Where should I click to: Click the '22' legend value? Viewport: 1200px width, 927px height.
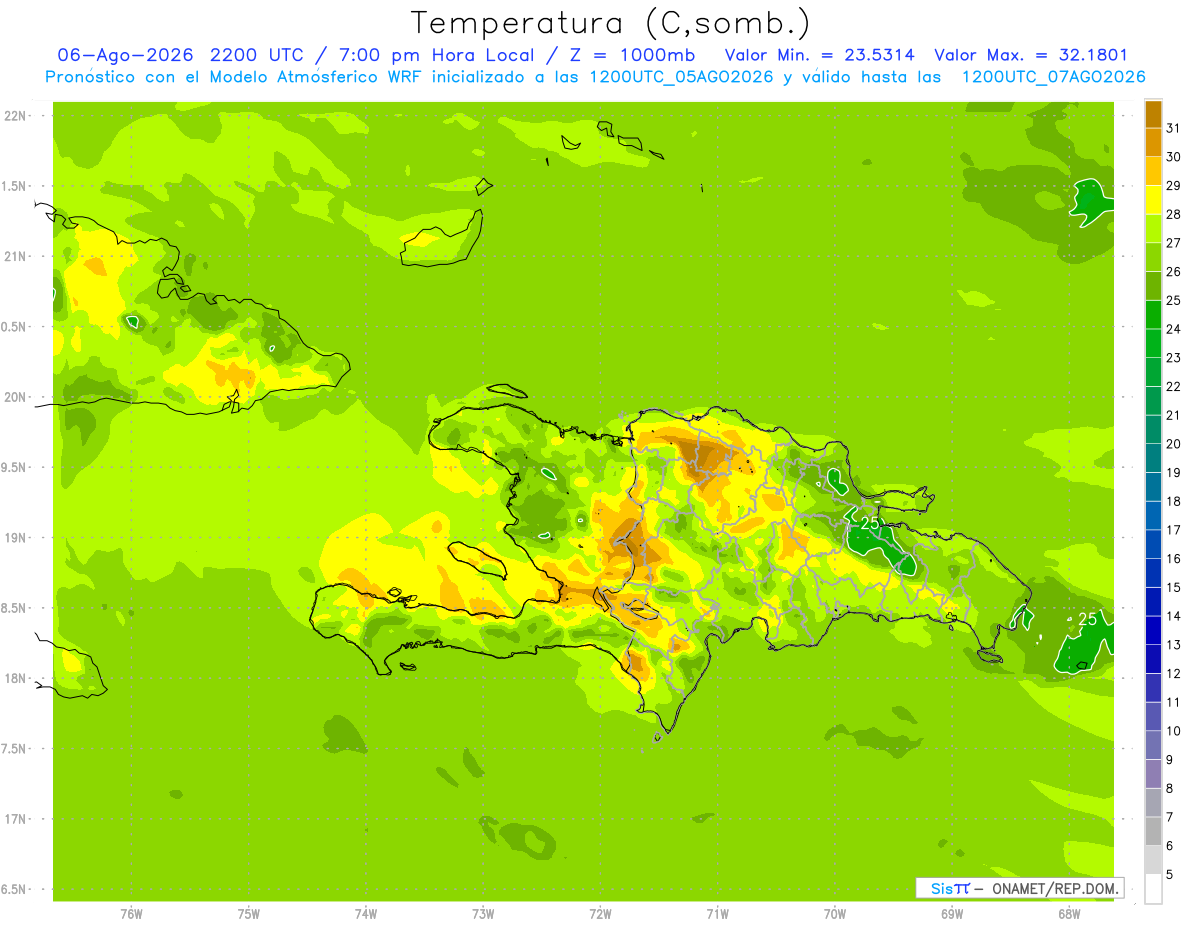pos(1174,387)
